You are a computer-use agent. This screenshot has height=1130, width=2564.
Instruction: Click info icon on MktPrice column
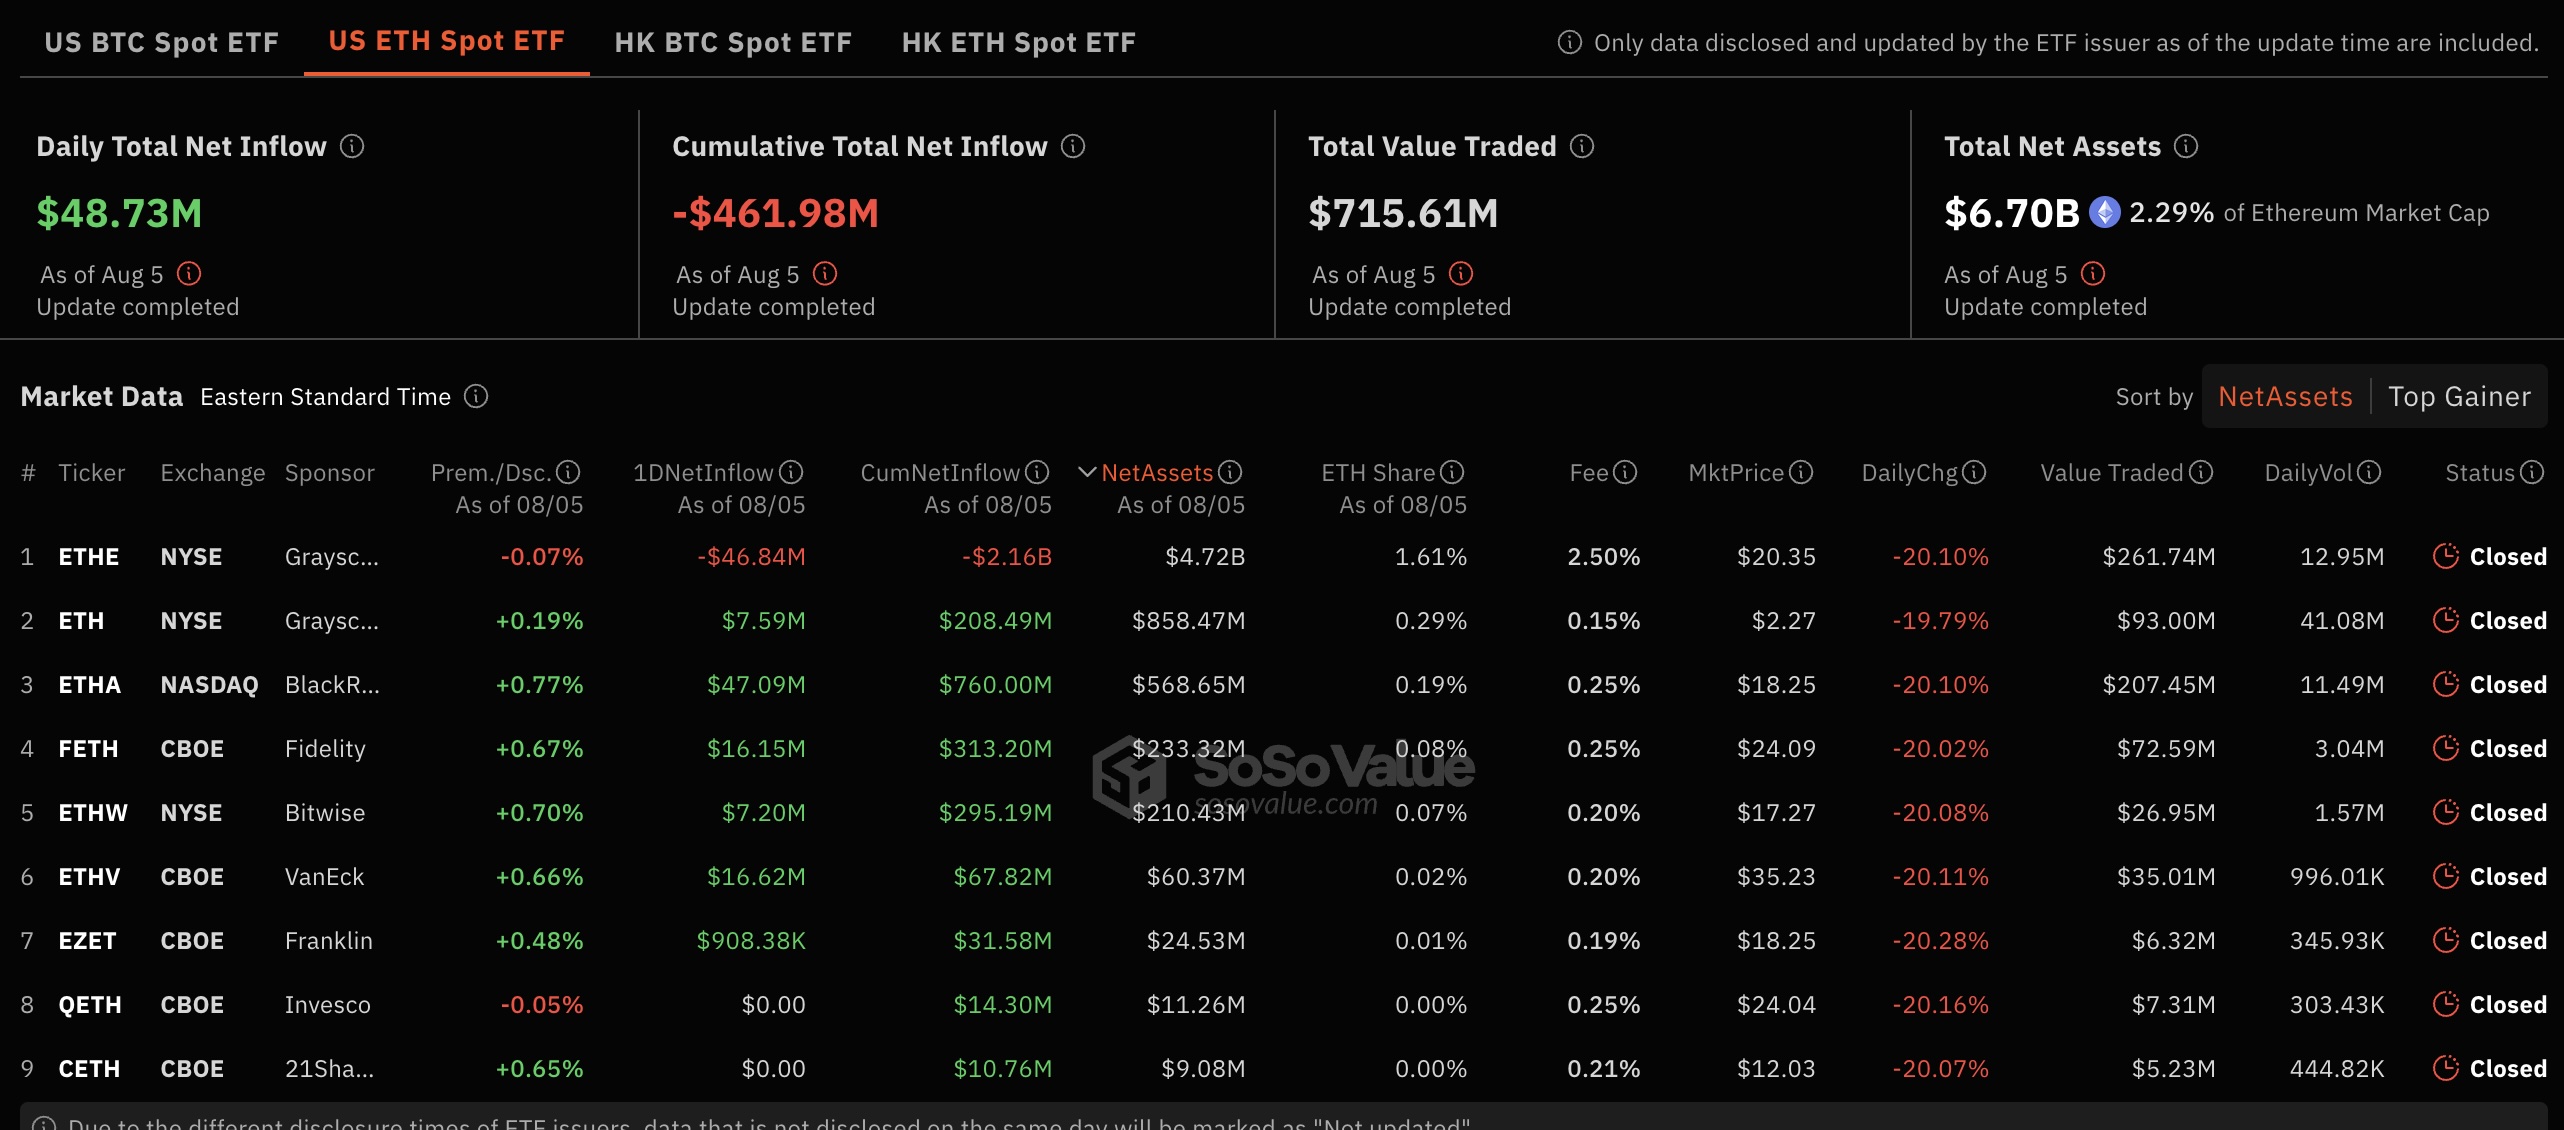tap(1801, 472)
